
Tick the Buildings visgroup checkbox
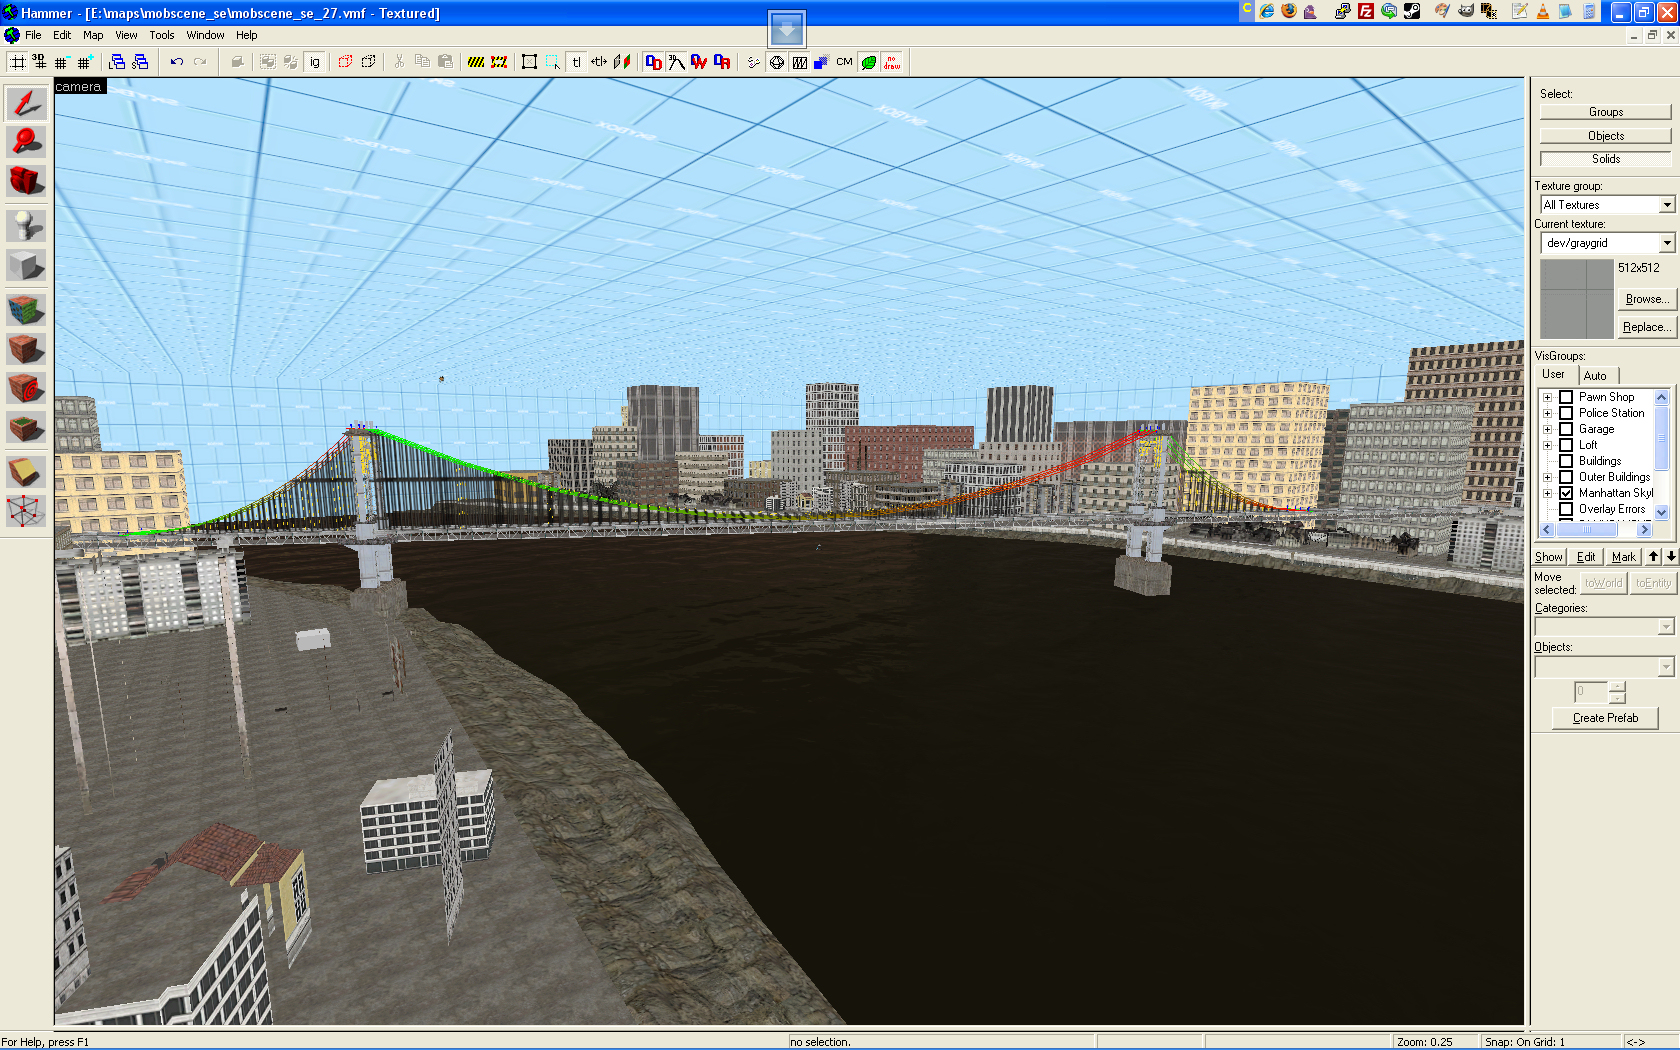pyautogui.click(x=1566, y=461)
